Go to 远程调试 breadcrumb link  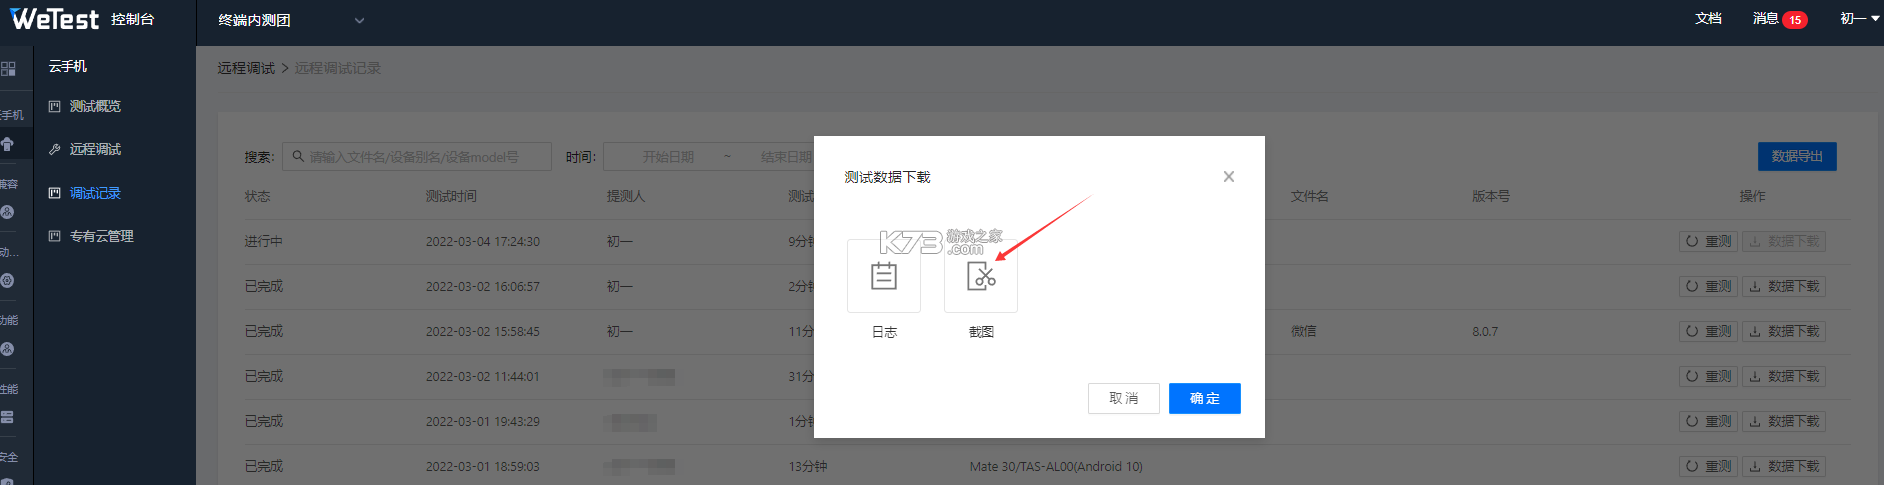(x=246, y=68)
